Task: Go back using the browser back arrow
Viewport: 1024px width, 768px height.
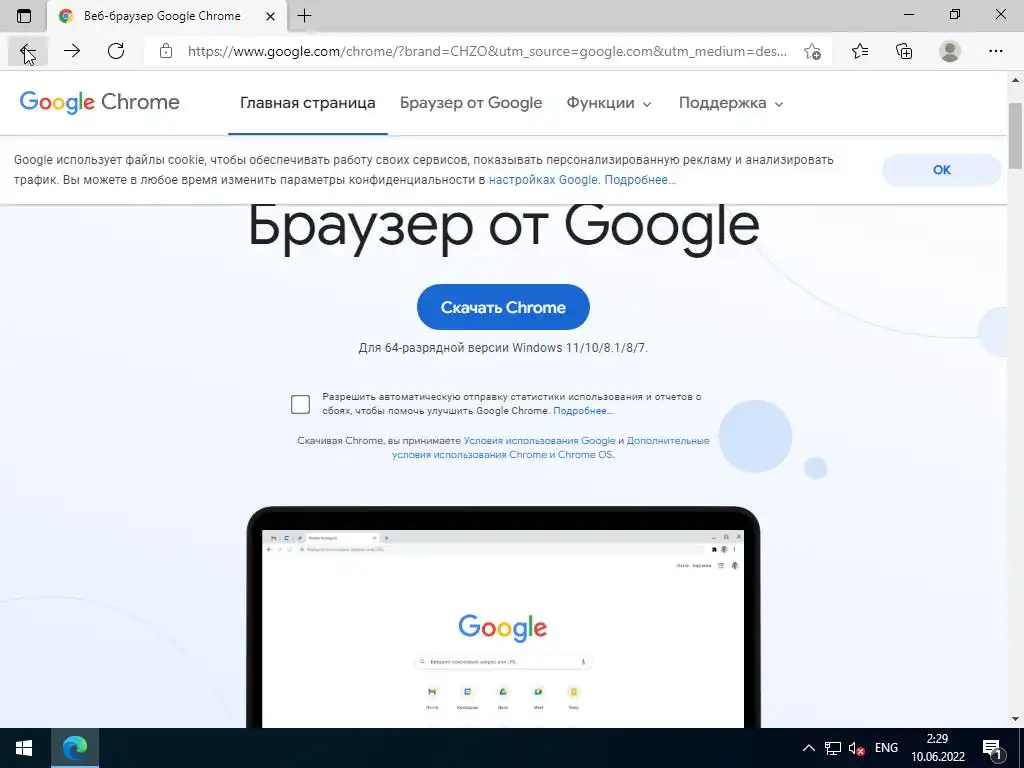Action: (27, 51)
